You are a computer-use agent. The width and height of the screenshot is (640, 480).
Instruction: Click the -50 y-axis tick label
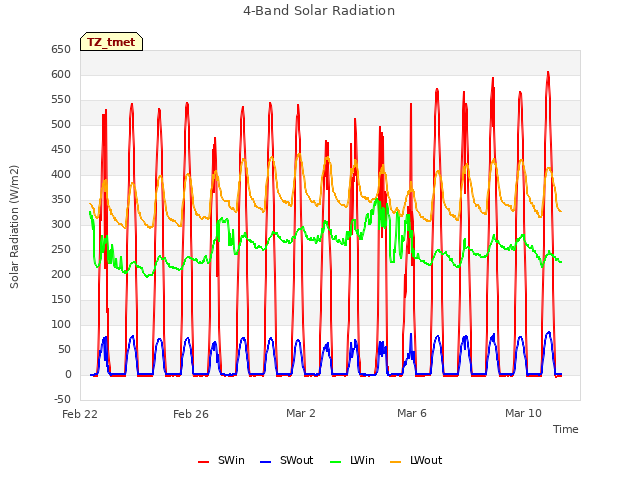(62, 400)
